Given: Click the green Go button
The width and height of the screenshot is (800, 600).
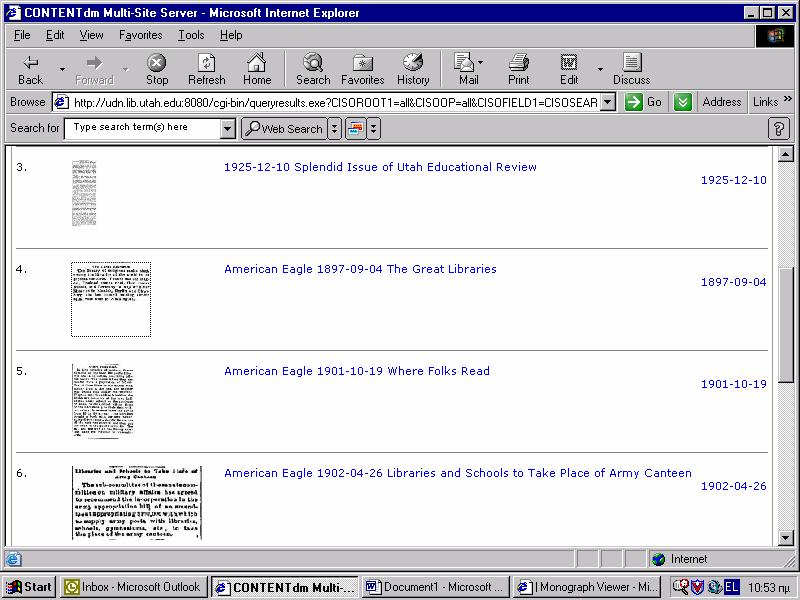Looking at the screenshot, I should pyautogui.click(x=643, y=102).
